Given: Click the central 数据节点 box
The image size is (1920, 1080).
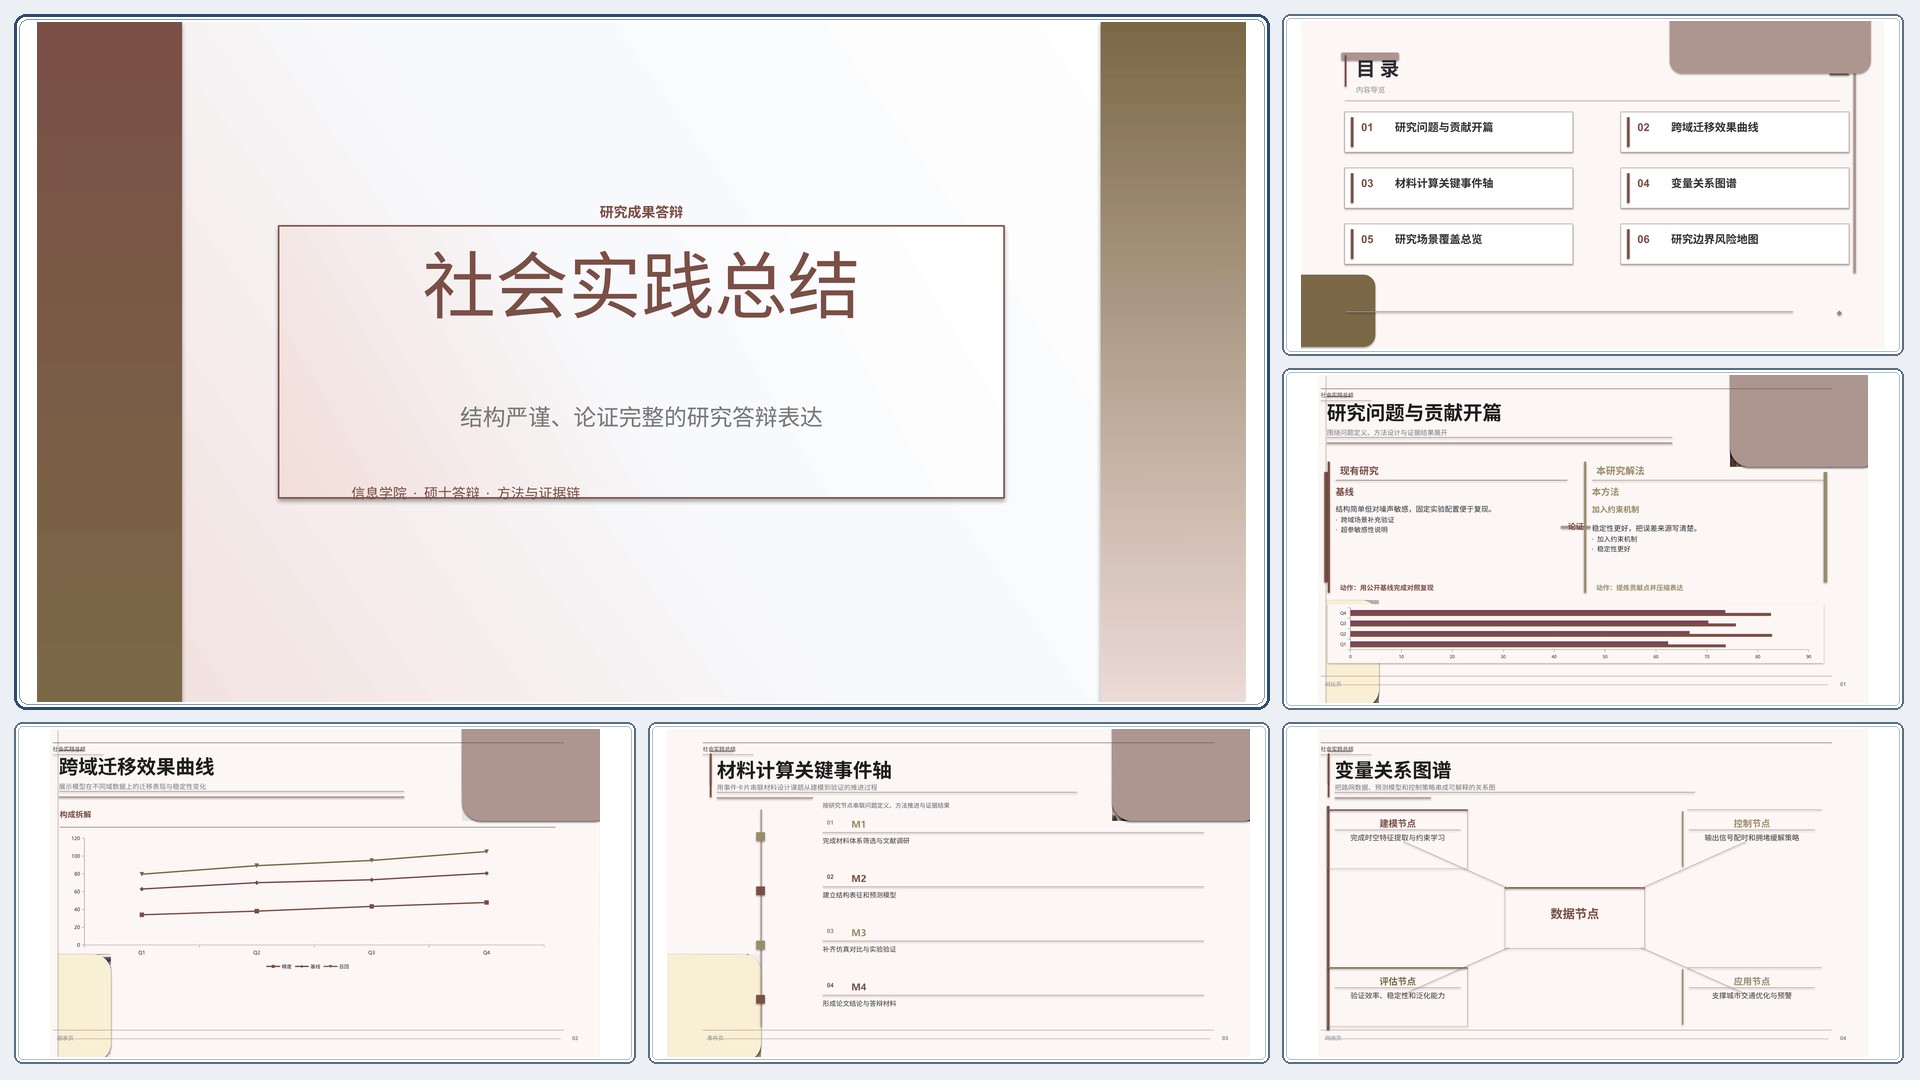Looking at the screenshot, I should point(1574,917).
